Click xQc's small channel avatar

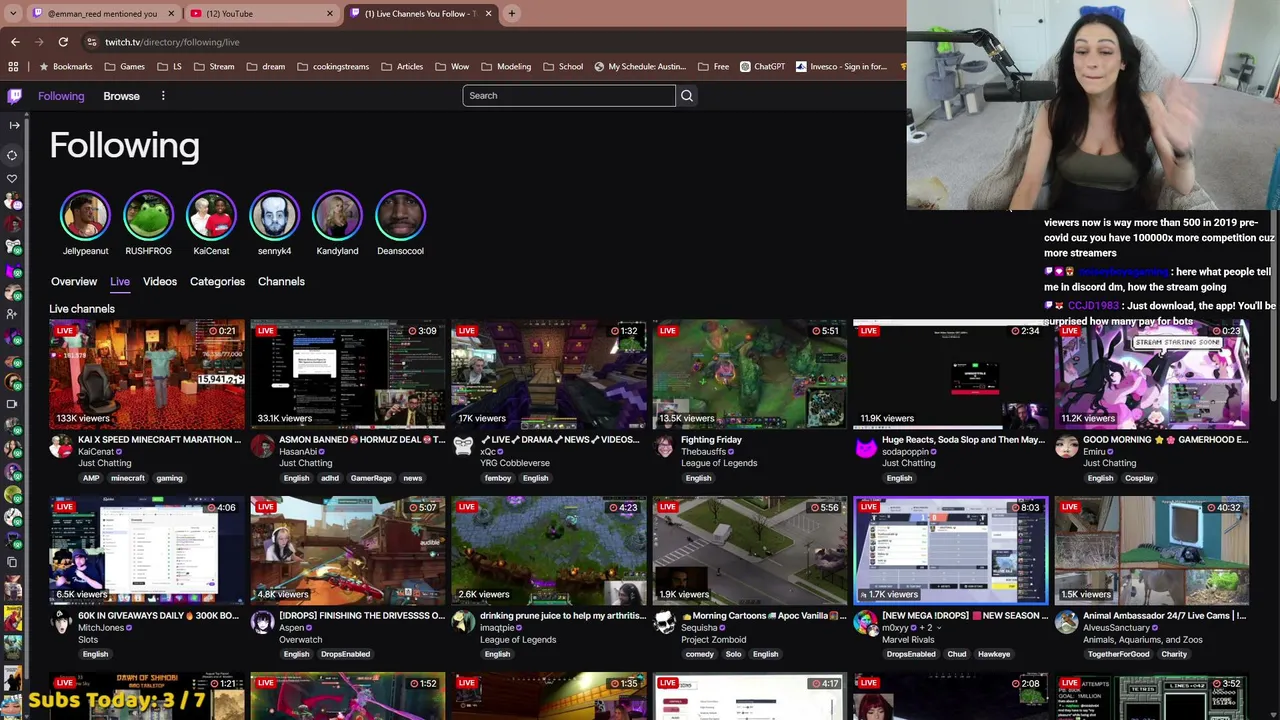(463, 446)
